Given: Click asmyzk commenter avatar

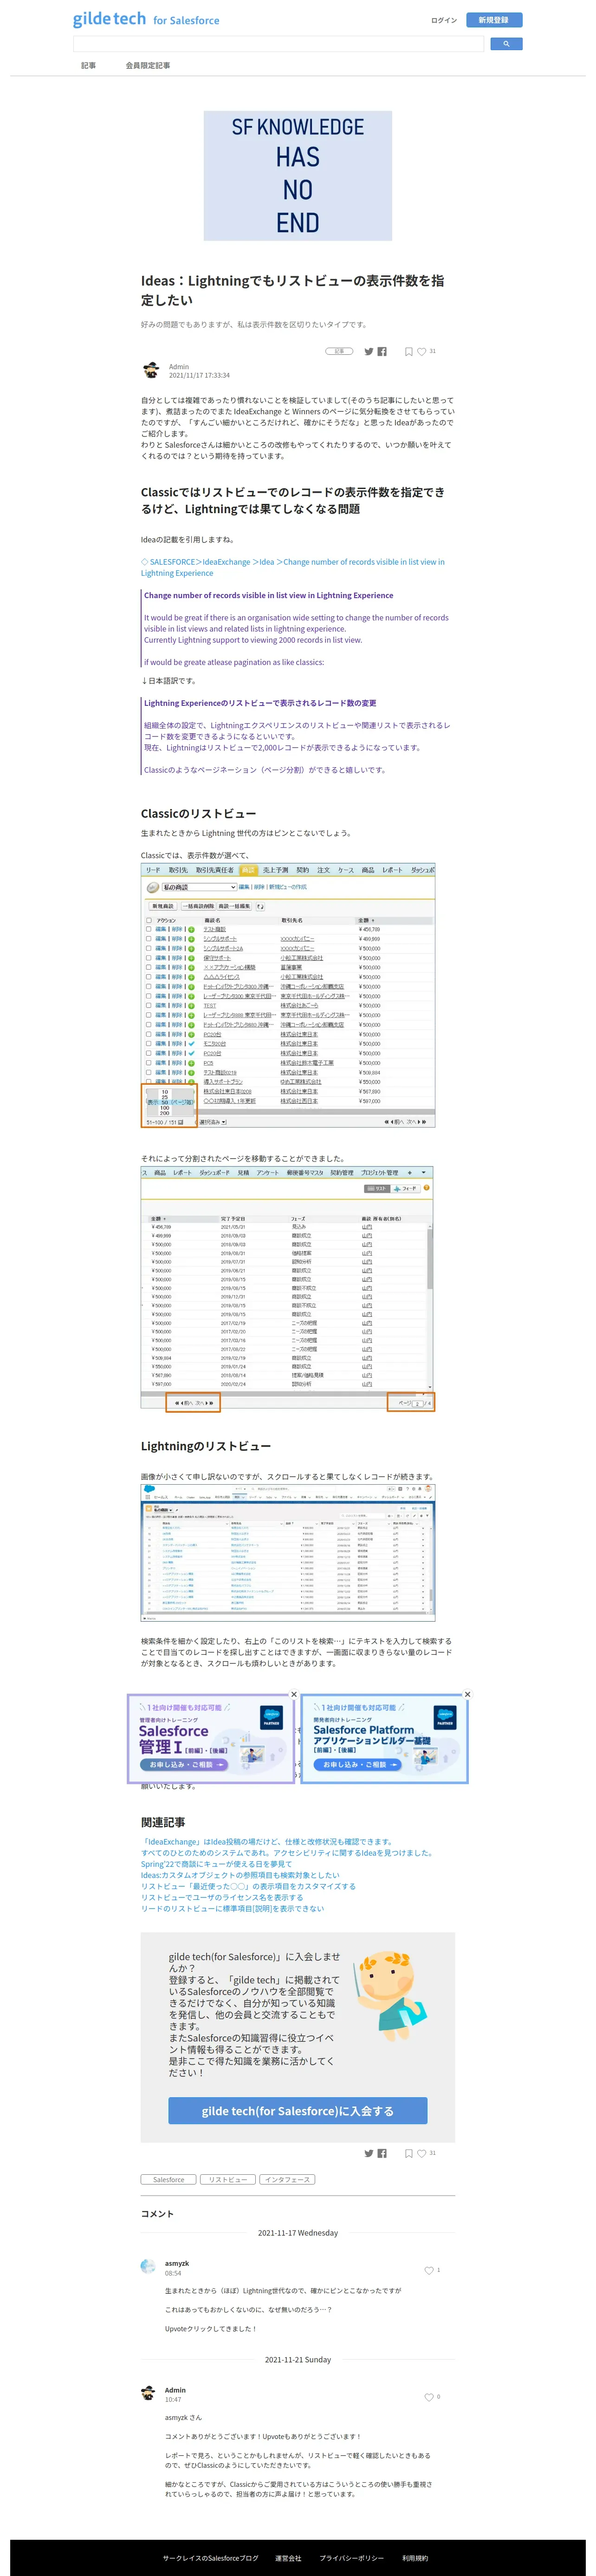Looking at the screenshot, I should 149,2266.
